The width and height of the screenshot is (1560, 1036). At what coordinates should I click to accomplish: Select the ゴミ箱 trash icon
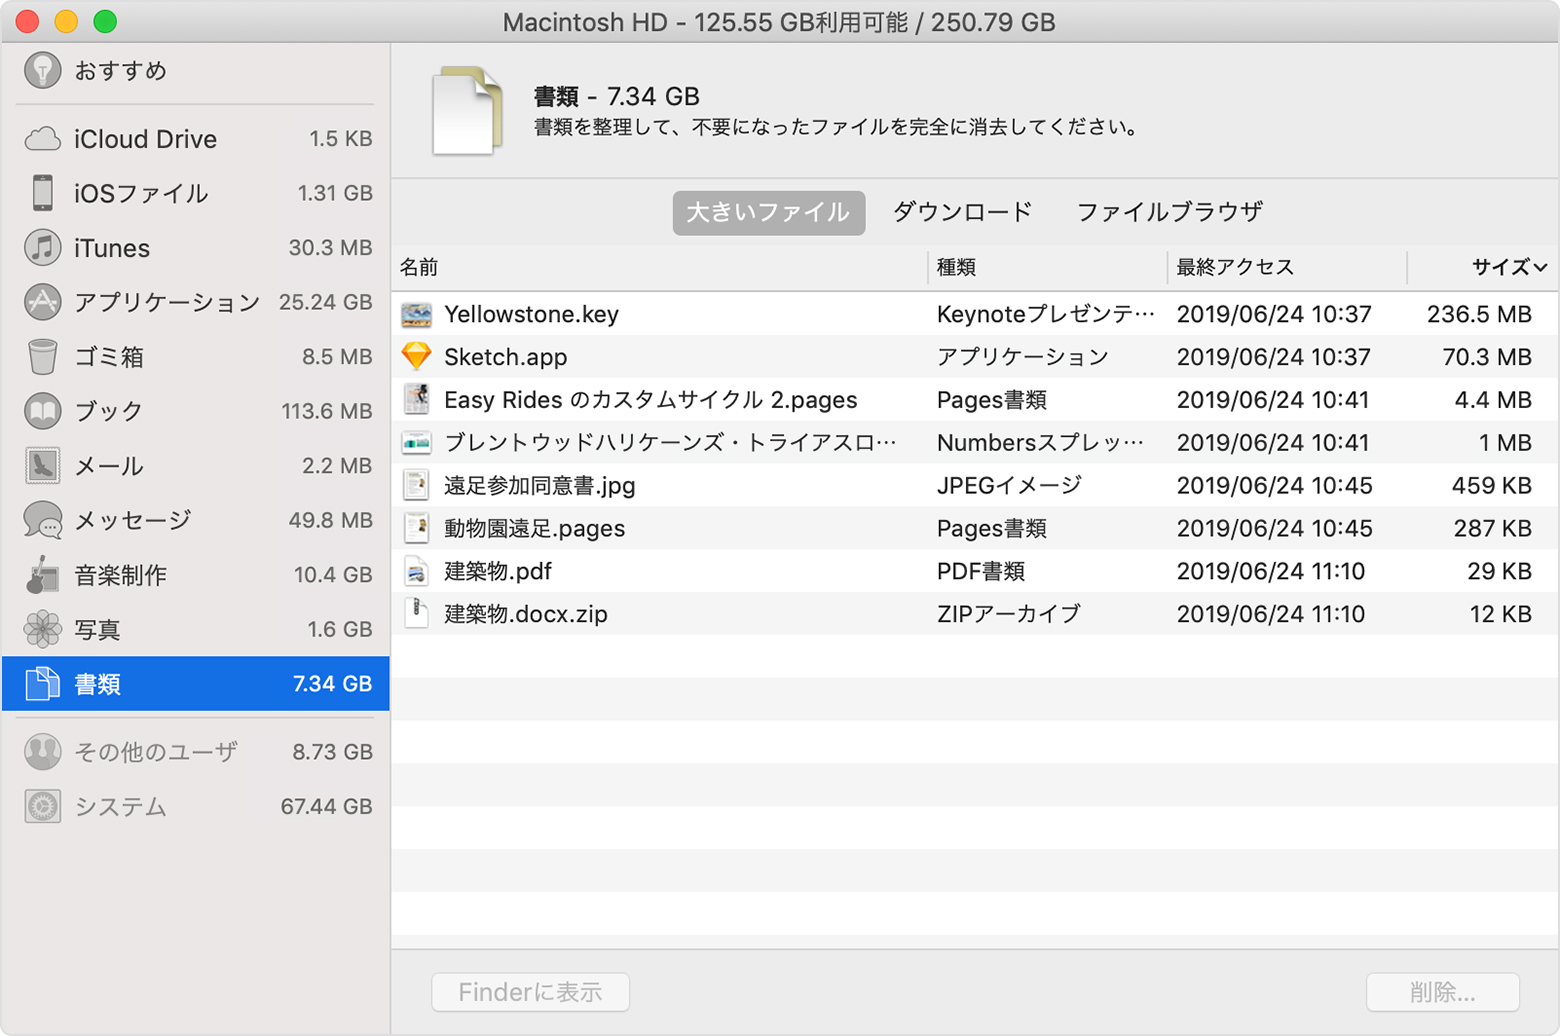click(42, 356)
